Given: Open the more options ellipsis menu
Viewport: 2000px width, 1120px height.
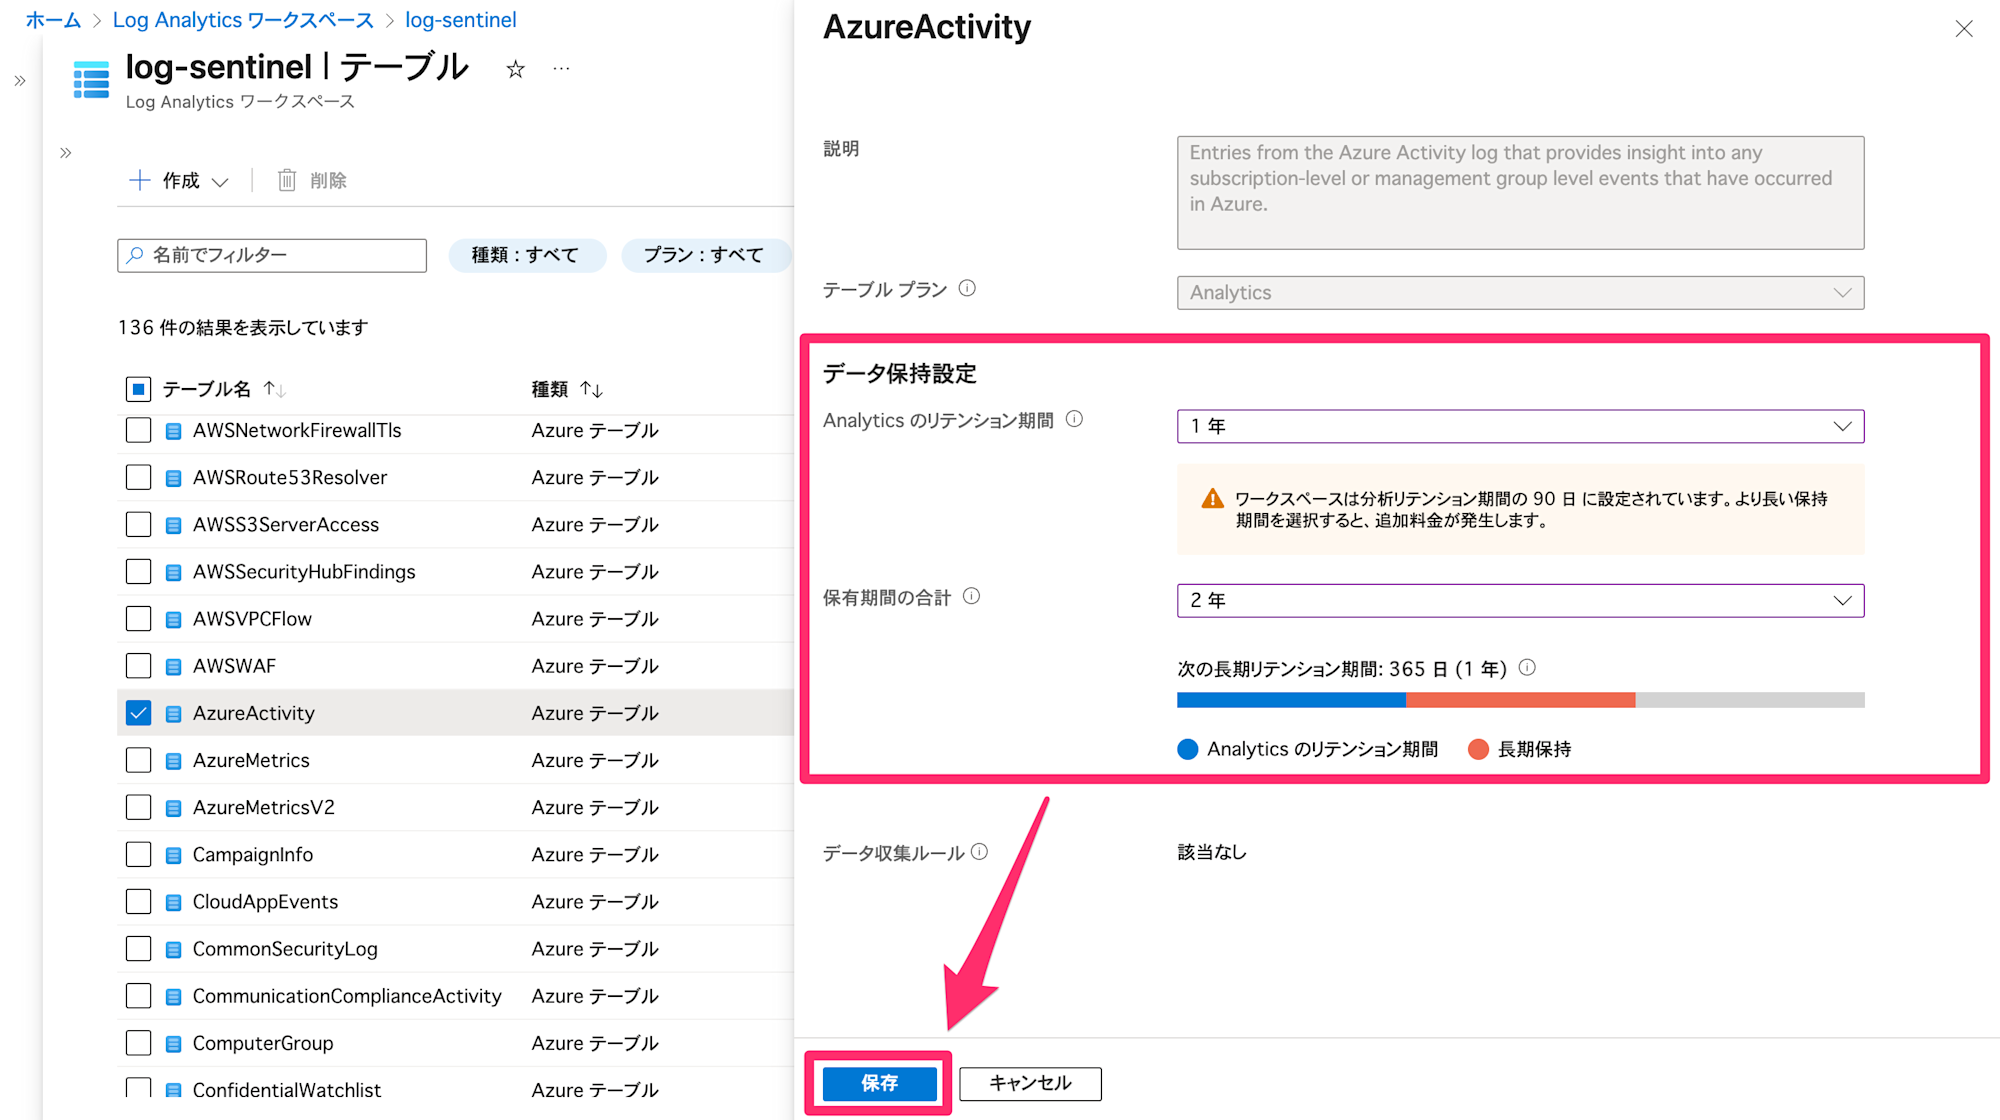Looking at the screenshot, I should click(x=561, y=69).
